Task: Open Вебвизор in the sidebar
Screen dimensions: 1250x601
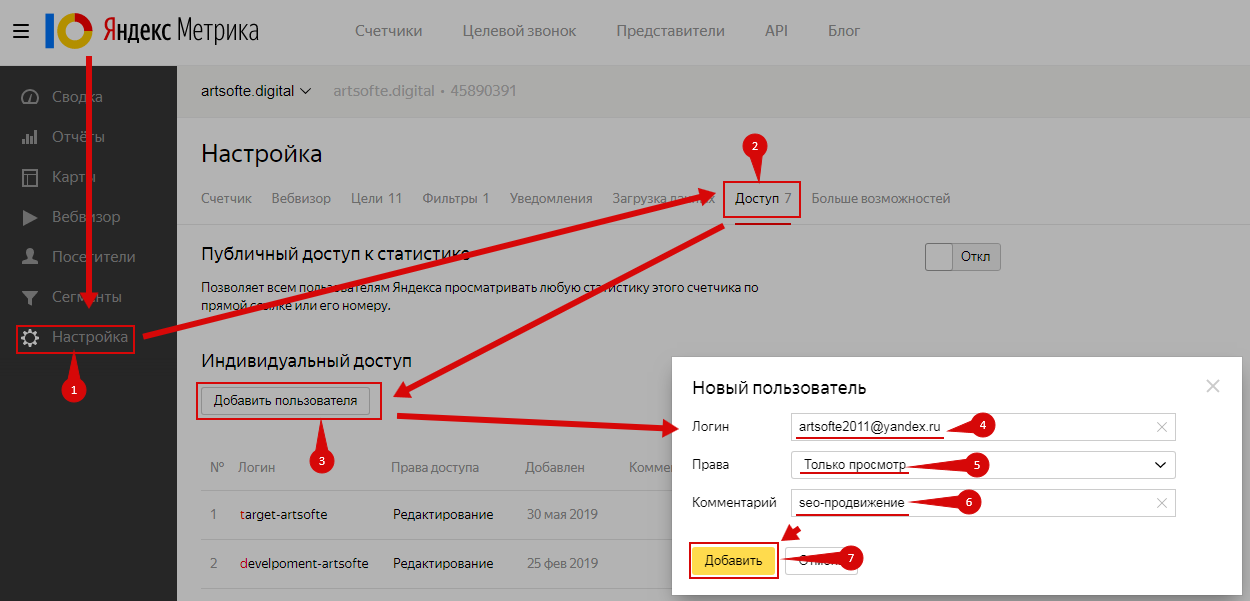Action: [71, 217]
